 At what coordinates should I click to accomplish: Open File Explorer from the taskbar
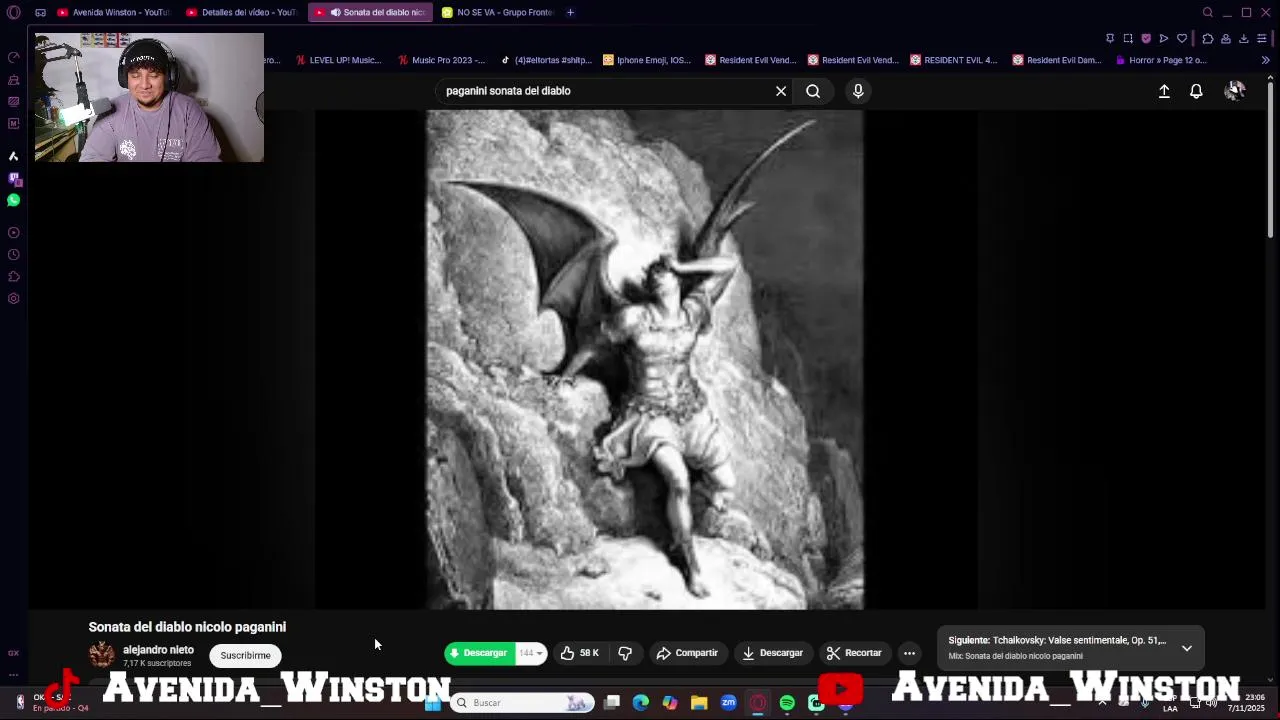pyautogui.click(x=699, y=703)
